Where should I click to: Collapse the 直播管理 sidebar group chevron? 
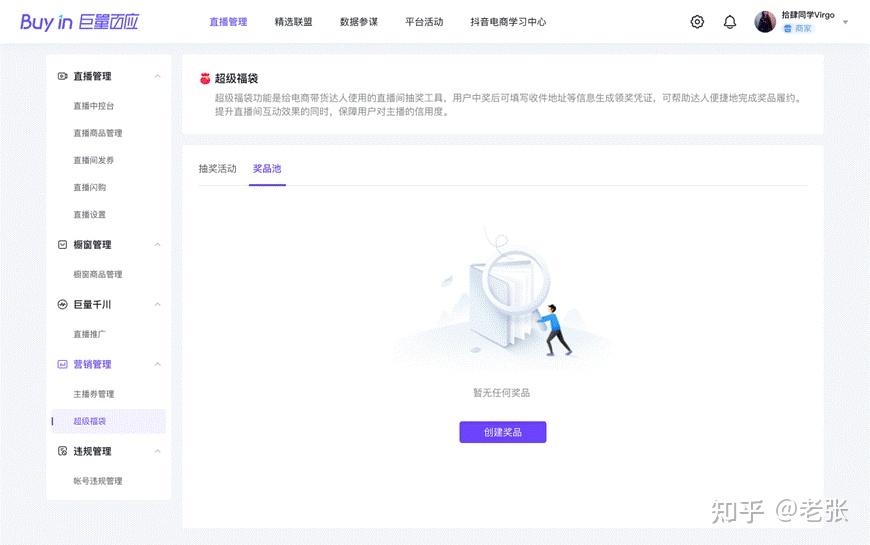[x=158, y=76]
